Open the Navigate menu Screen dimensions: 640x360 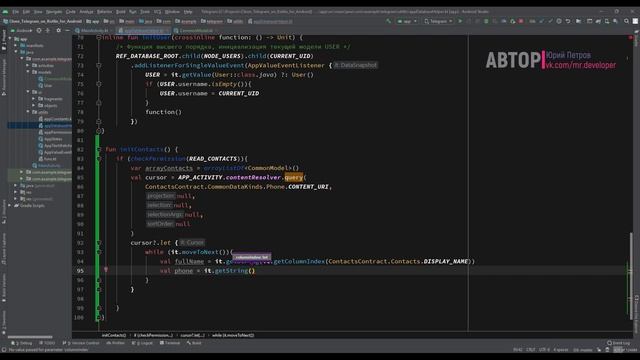(x=54, y=12)
